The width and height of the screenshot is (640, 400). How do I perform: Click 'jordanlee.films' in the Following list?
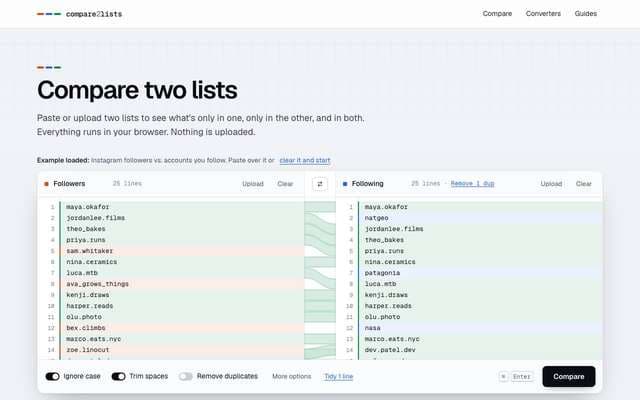[x=394, y=229]
